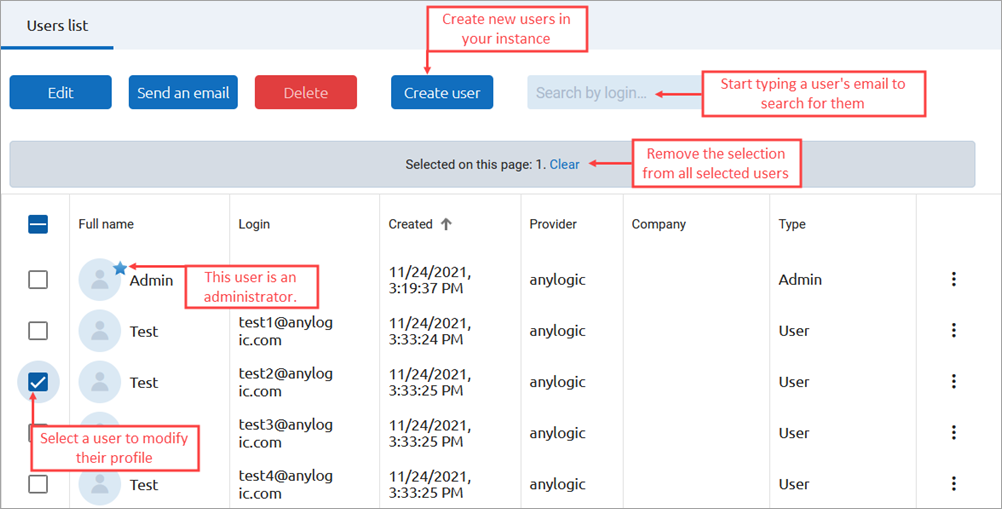Click the Admin full name text
This screenshot has width=1002, height=509.
151,280
